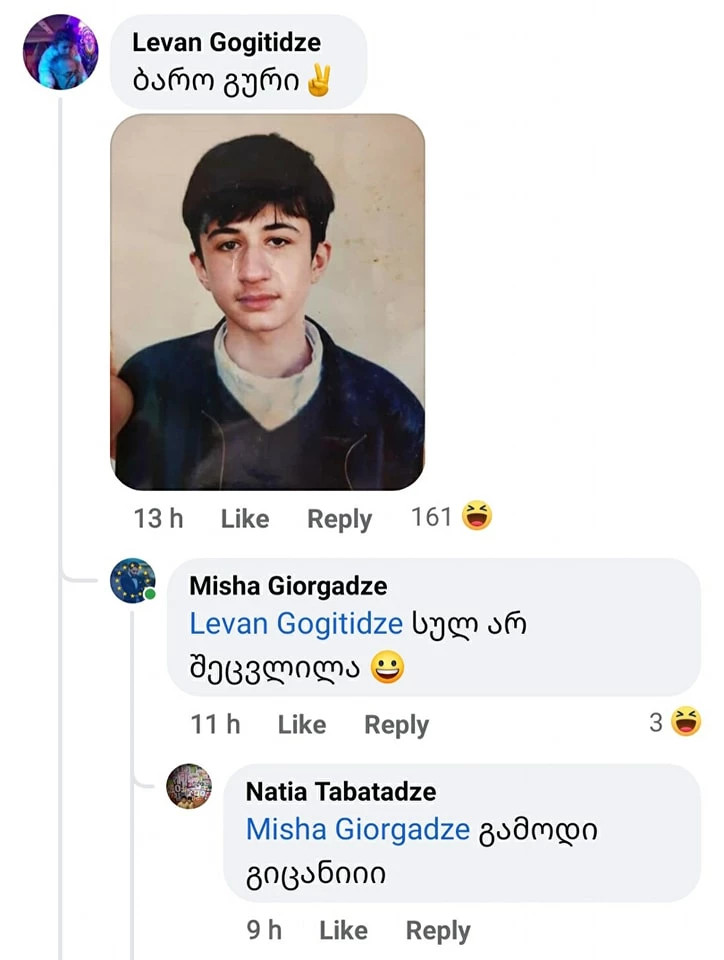
Task: Click Levan Gogitidze's profile avatar
Action: [60, 52]
